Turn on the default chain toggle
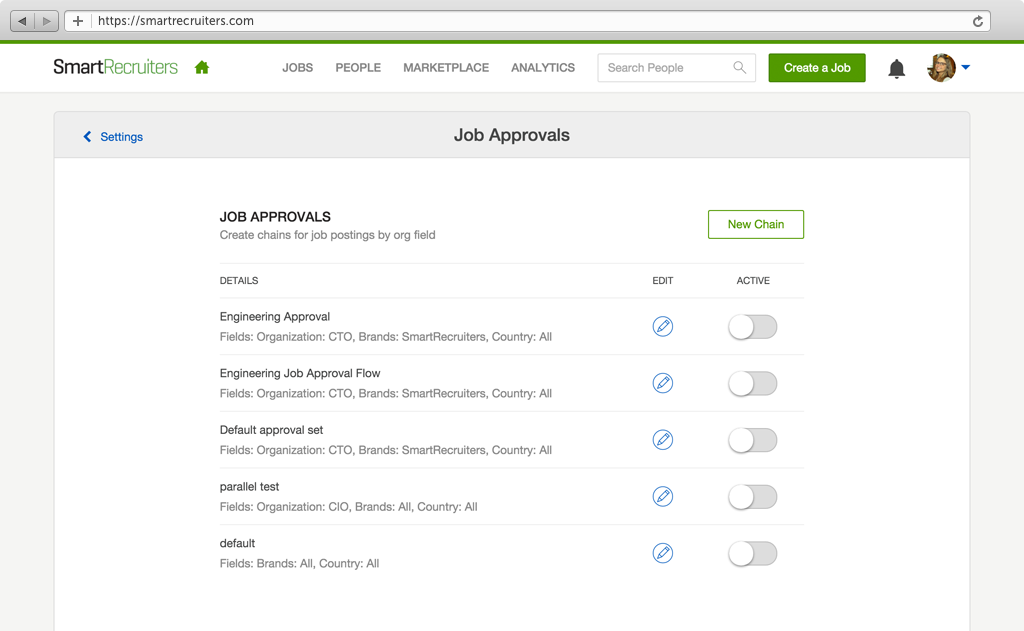The width and height of the screenshot is (1024, 631). click(752, 554)
